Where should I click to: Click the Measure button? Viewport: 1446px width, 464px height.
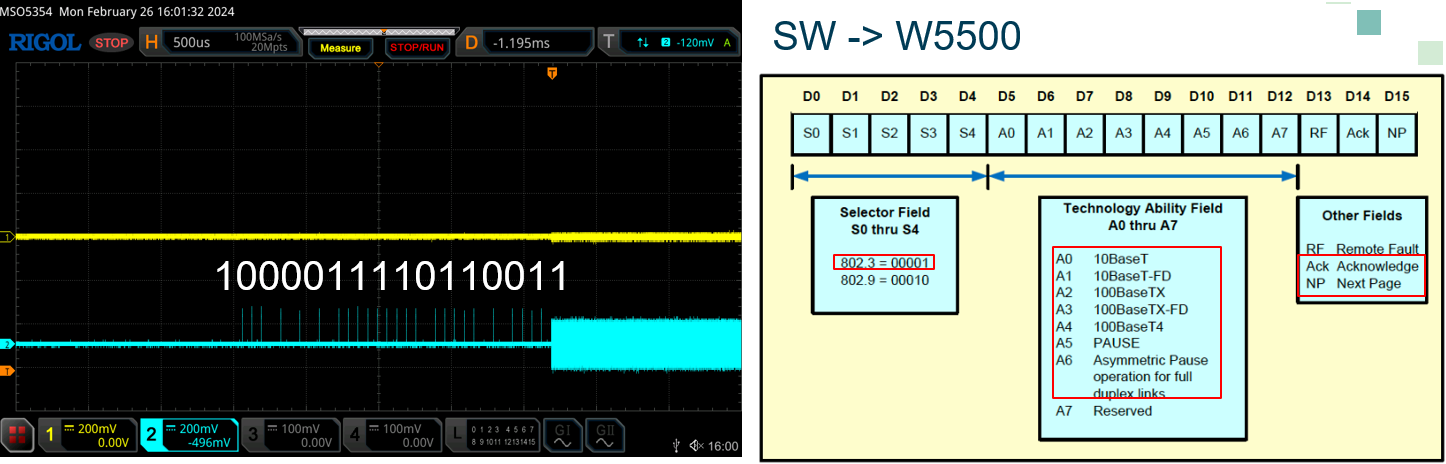(340, 47)
